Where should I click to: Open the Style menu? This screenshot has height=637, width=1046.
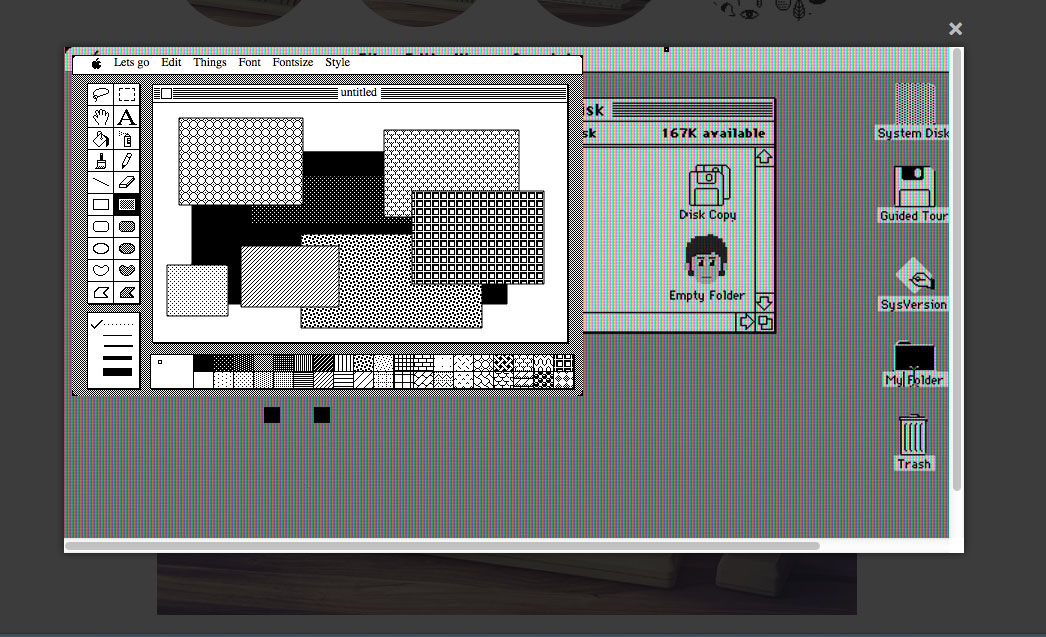[338, 62]
